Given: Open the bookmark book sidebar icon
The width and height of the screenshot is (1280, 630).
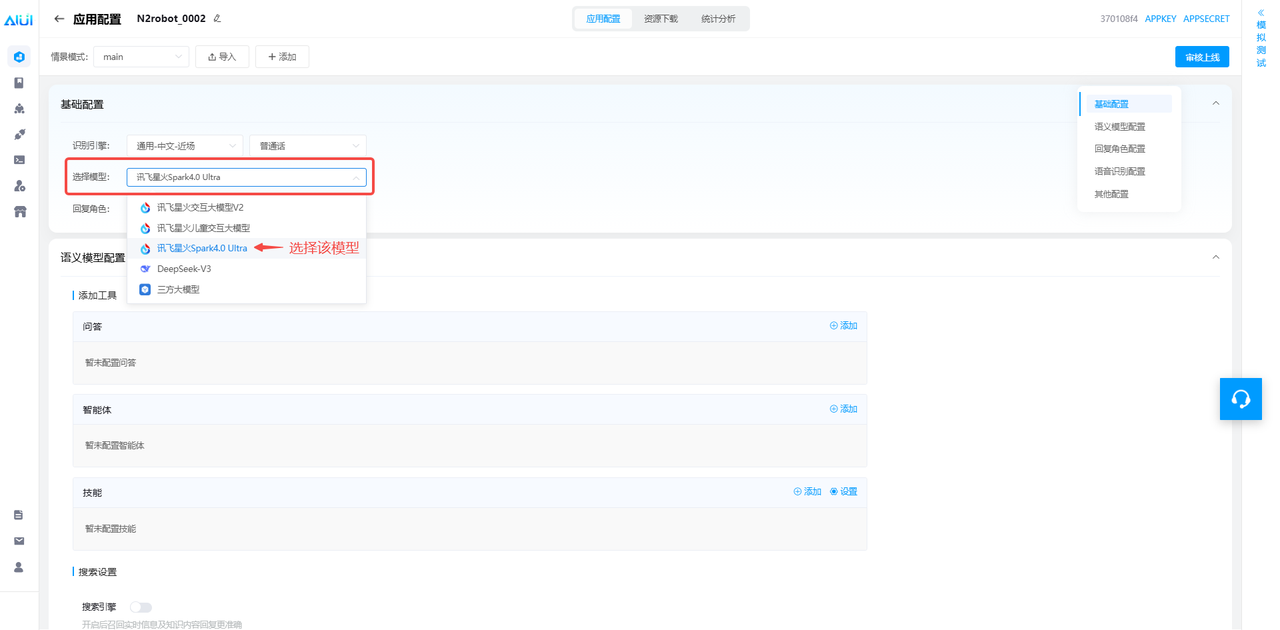Looking at the screenshot, I should [x=19, y=83].
